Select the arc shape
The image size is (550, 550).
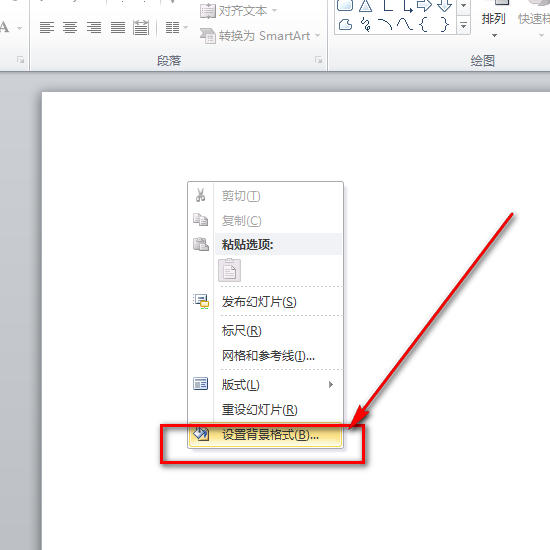click(386, 25)
